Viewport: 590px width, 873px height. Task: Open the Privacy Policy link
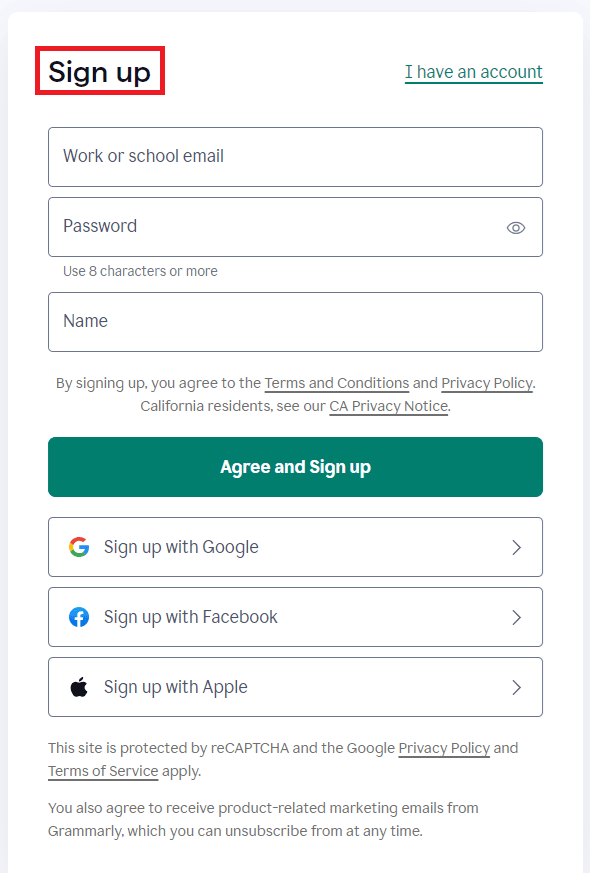click(x=486, y=383)
